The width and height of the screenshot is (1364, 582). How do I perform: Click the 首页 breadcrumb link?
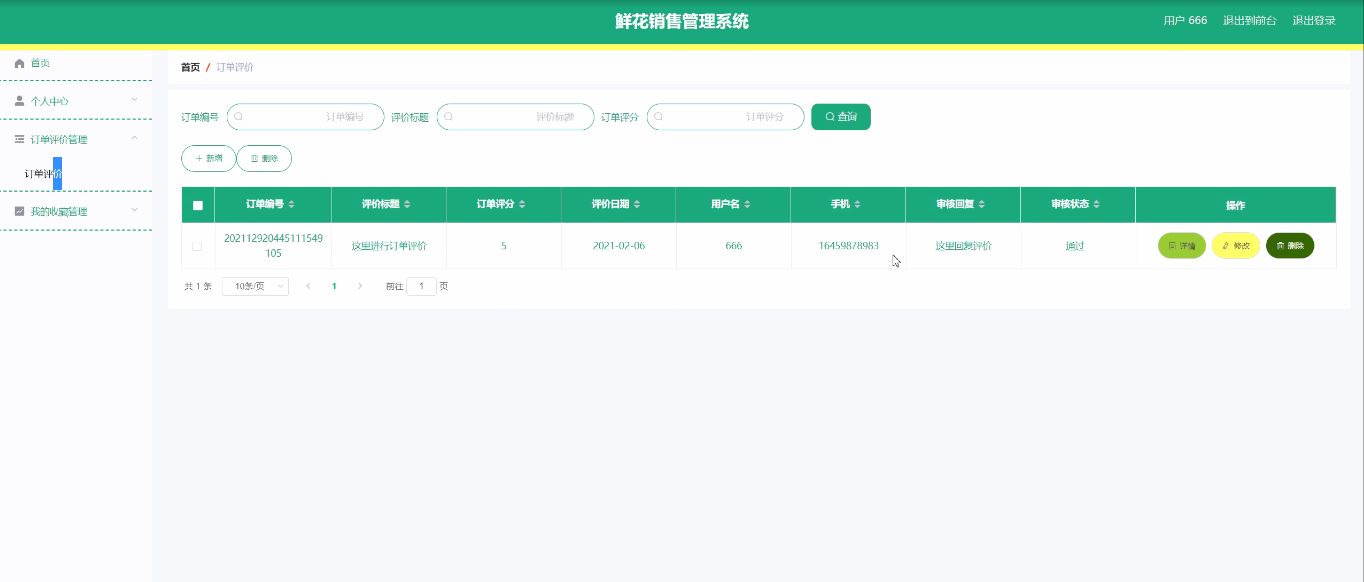(x=190, y=67)
